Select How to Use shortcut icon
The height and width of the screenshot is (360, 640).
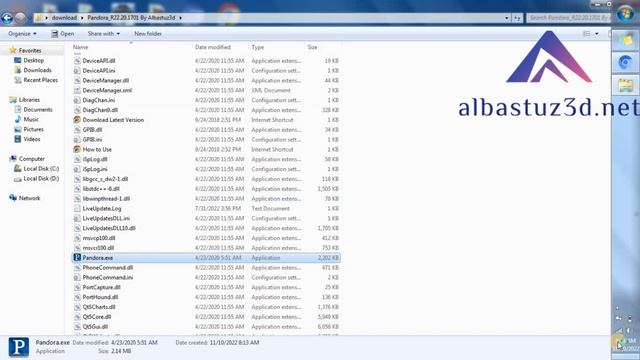click(77, 149)
